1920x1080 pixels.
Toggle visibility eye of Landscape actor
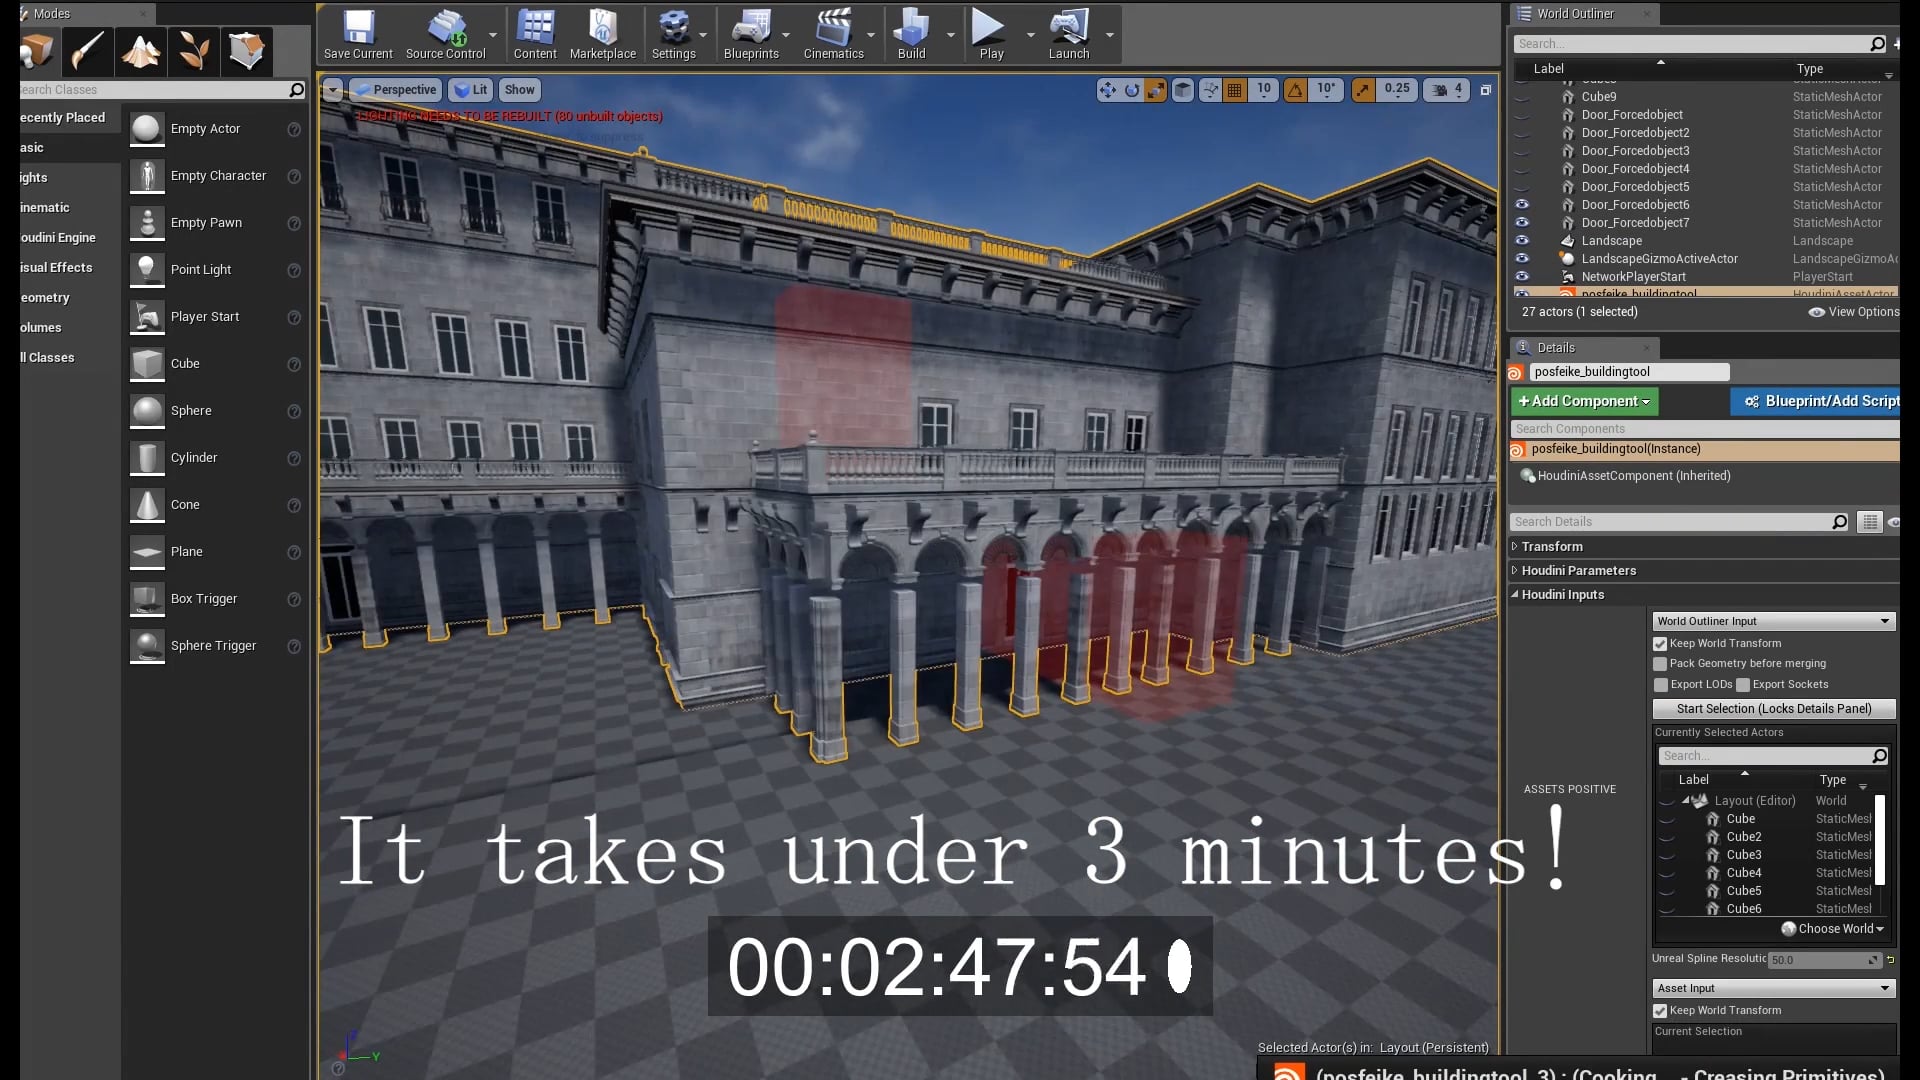pyautogui.click(x=1522, y=241)
